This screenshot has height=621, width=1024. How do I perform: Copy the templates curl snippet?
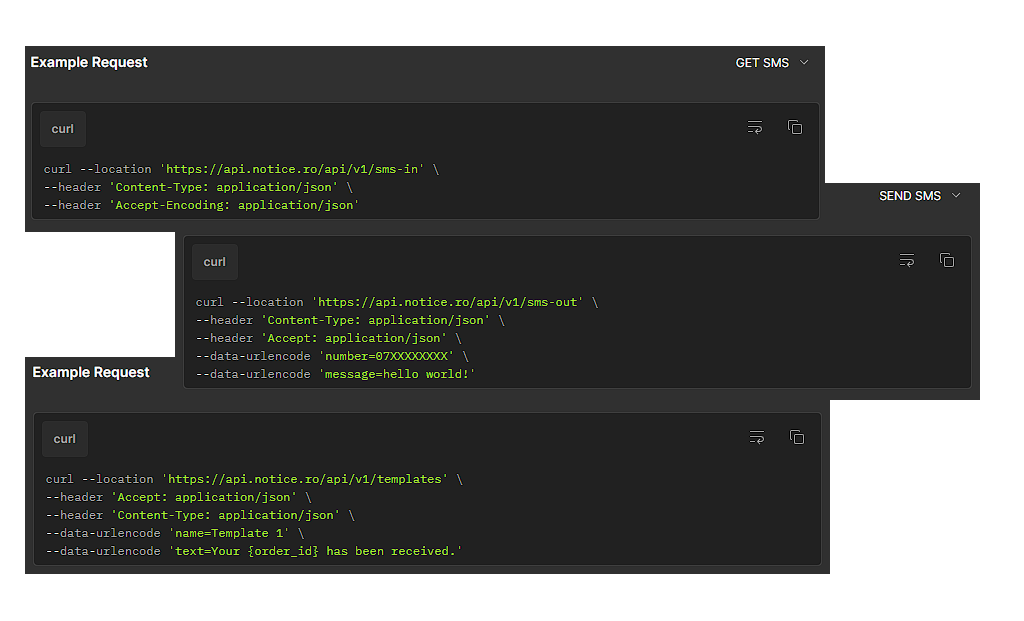click(x=797, y=438)
